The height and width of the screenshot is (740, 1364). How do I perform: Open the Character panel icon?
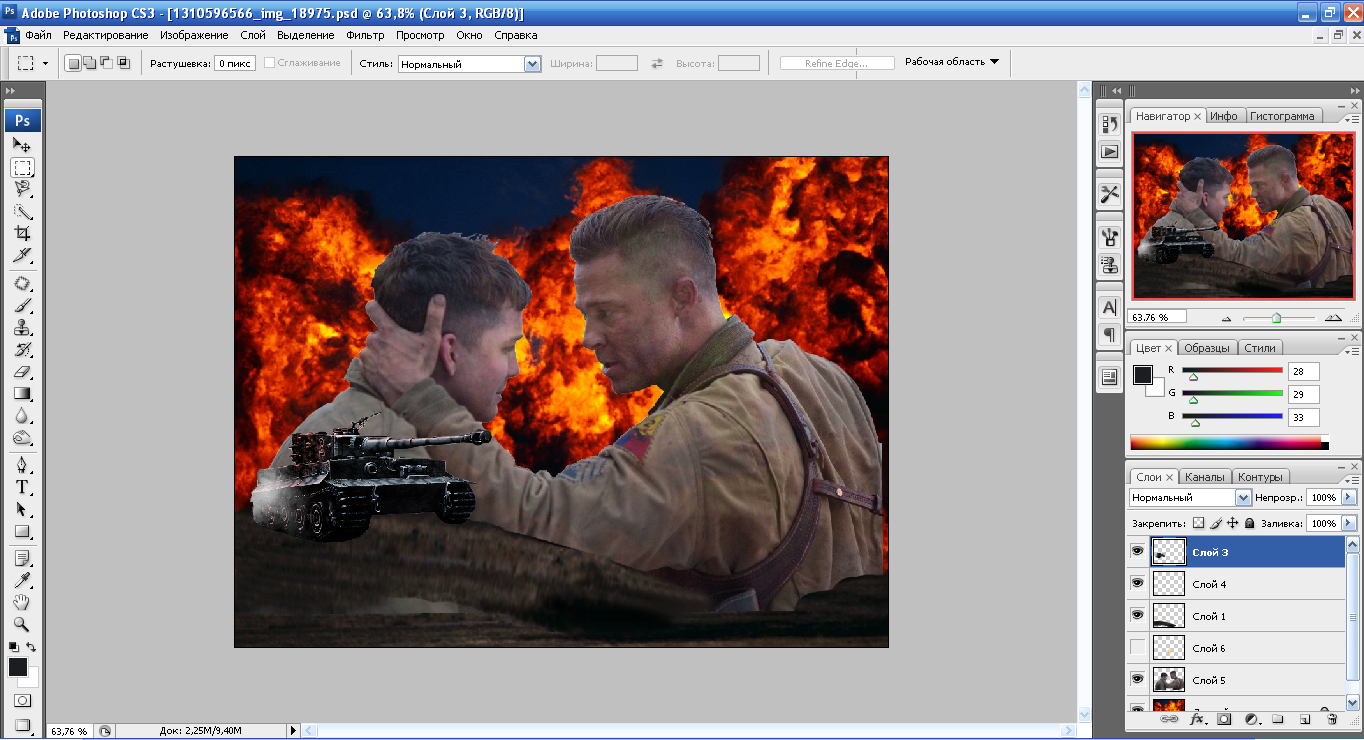[1109, 307]
